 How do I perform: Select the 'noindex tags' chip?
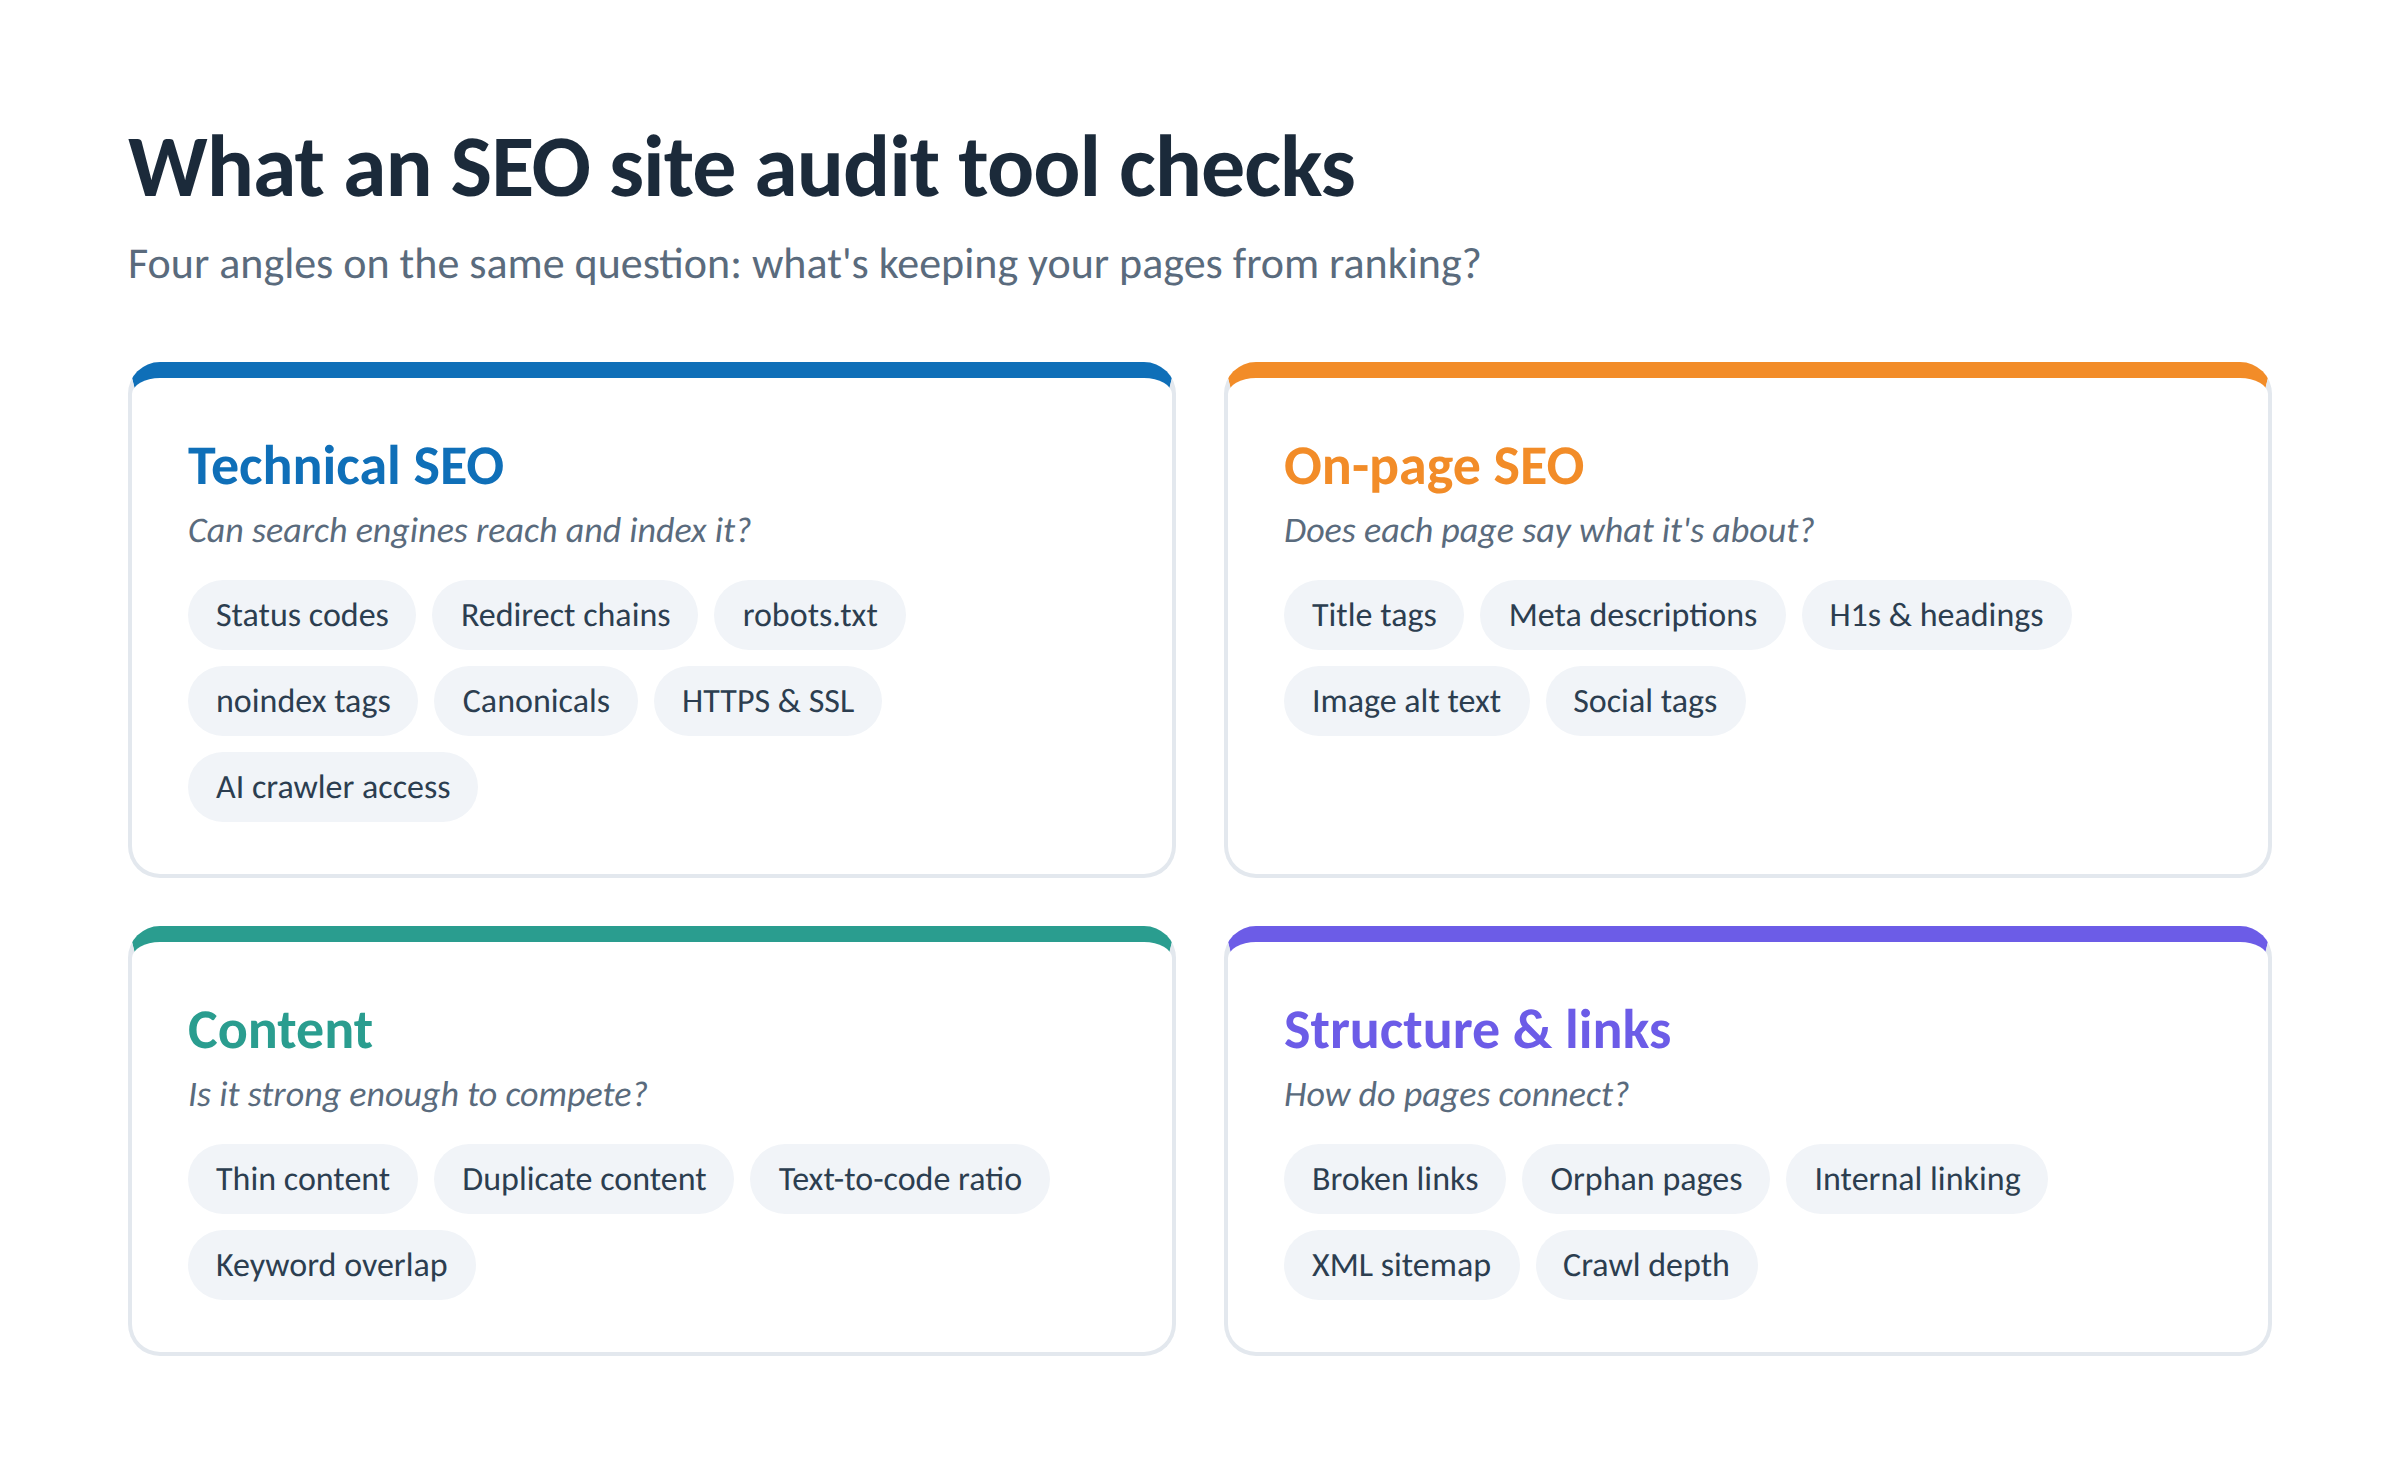point(303,701)
